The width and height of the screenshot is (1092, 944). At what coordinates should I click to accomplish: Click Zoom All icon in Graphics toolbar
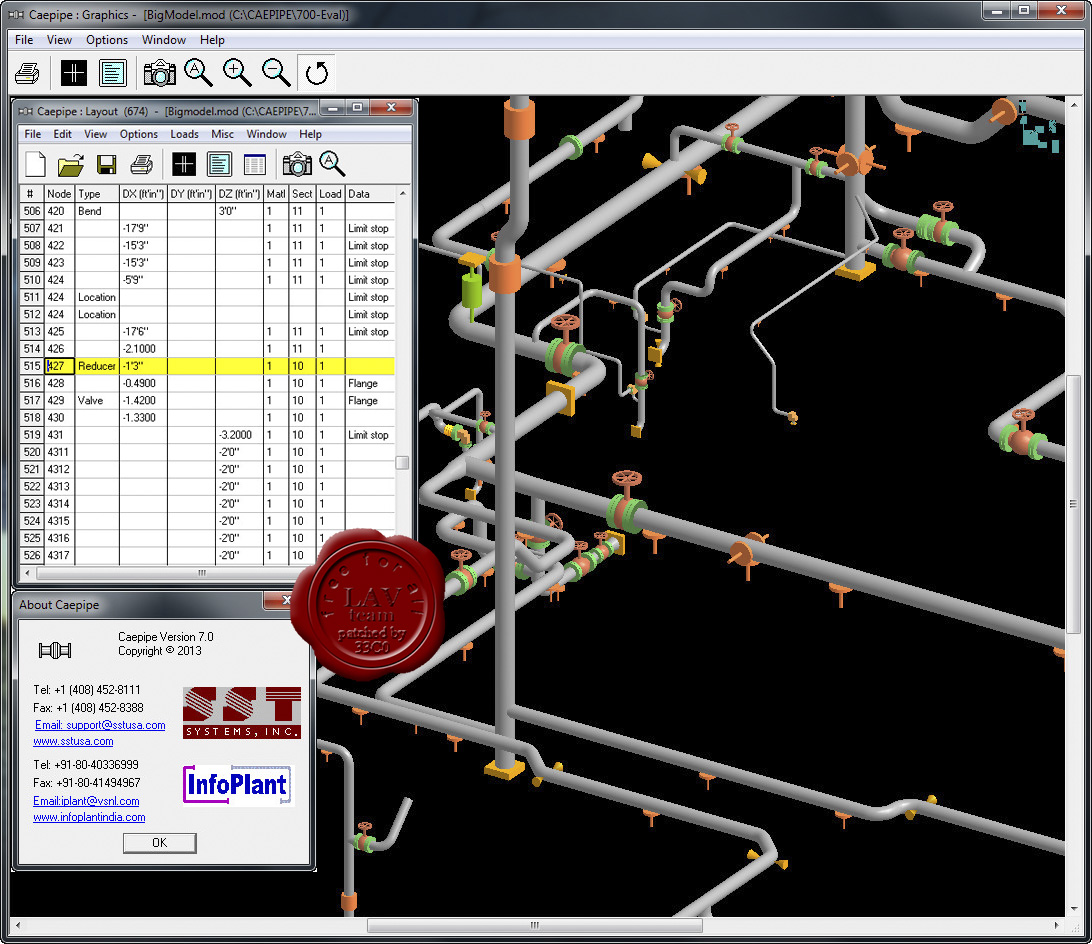point(198,72)
